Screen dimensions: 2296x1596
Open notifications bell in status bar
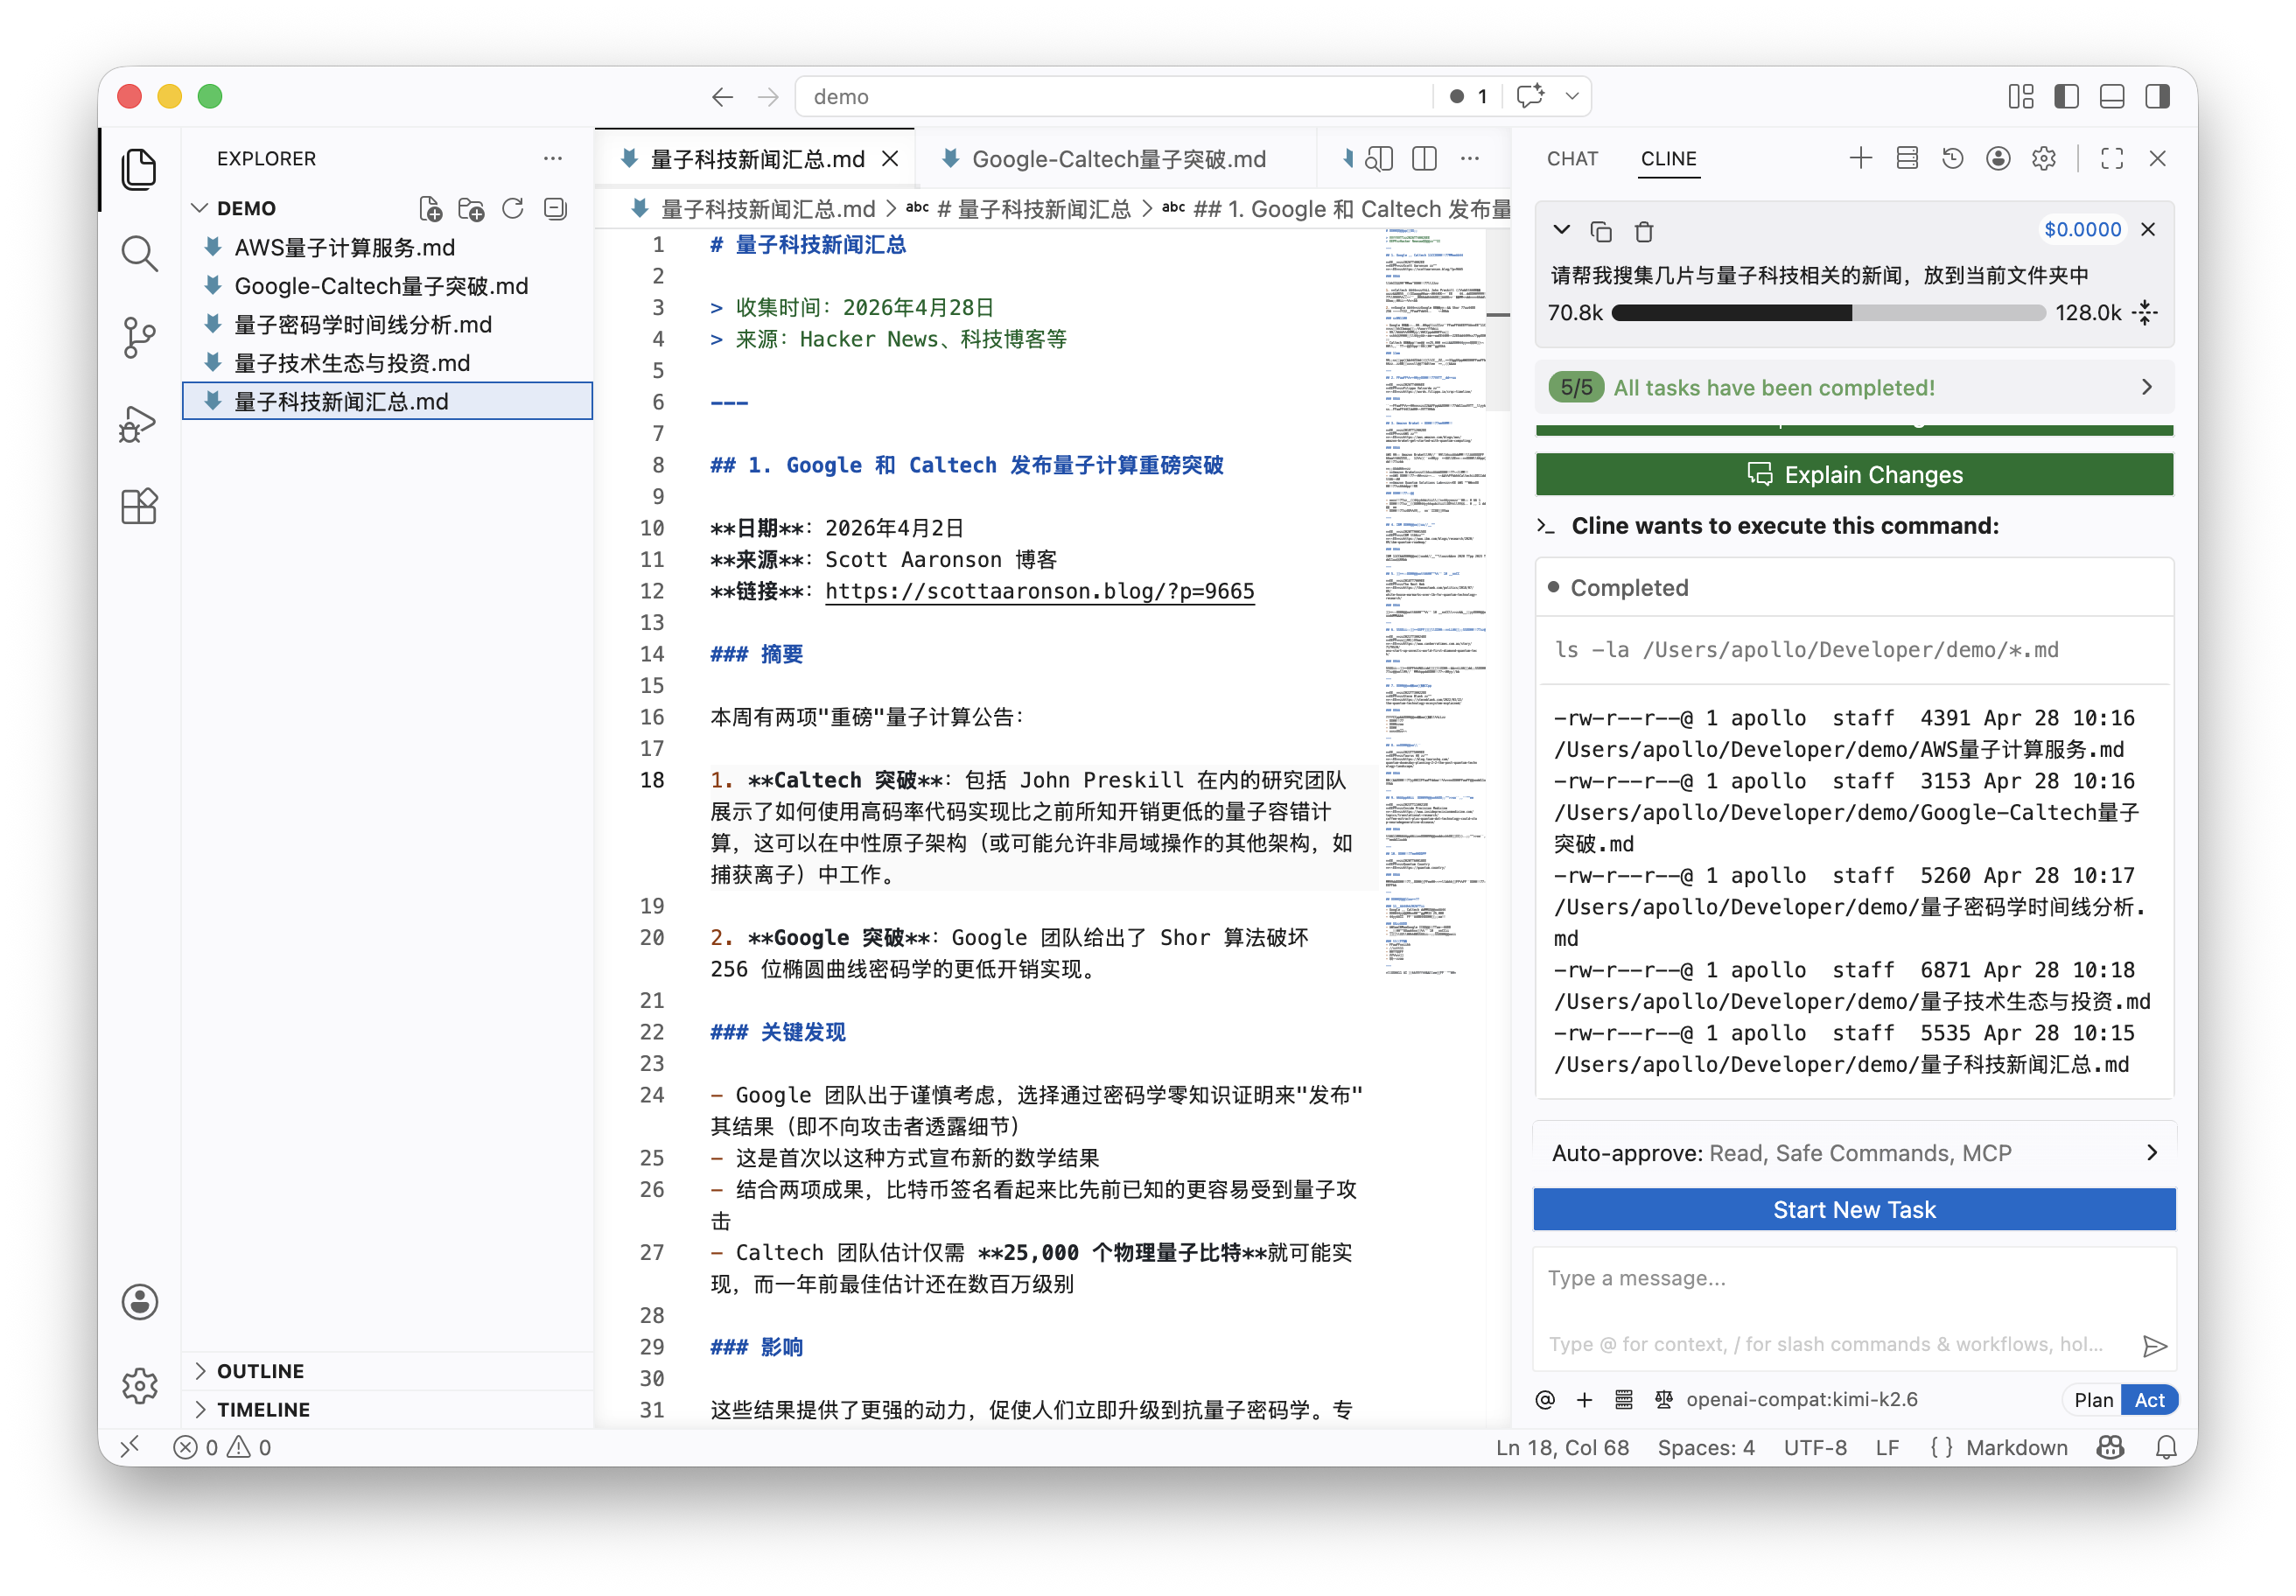(2165, 1447)
